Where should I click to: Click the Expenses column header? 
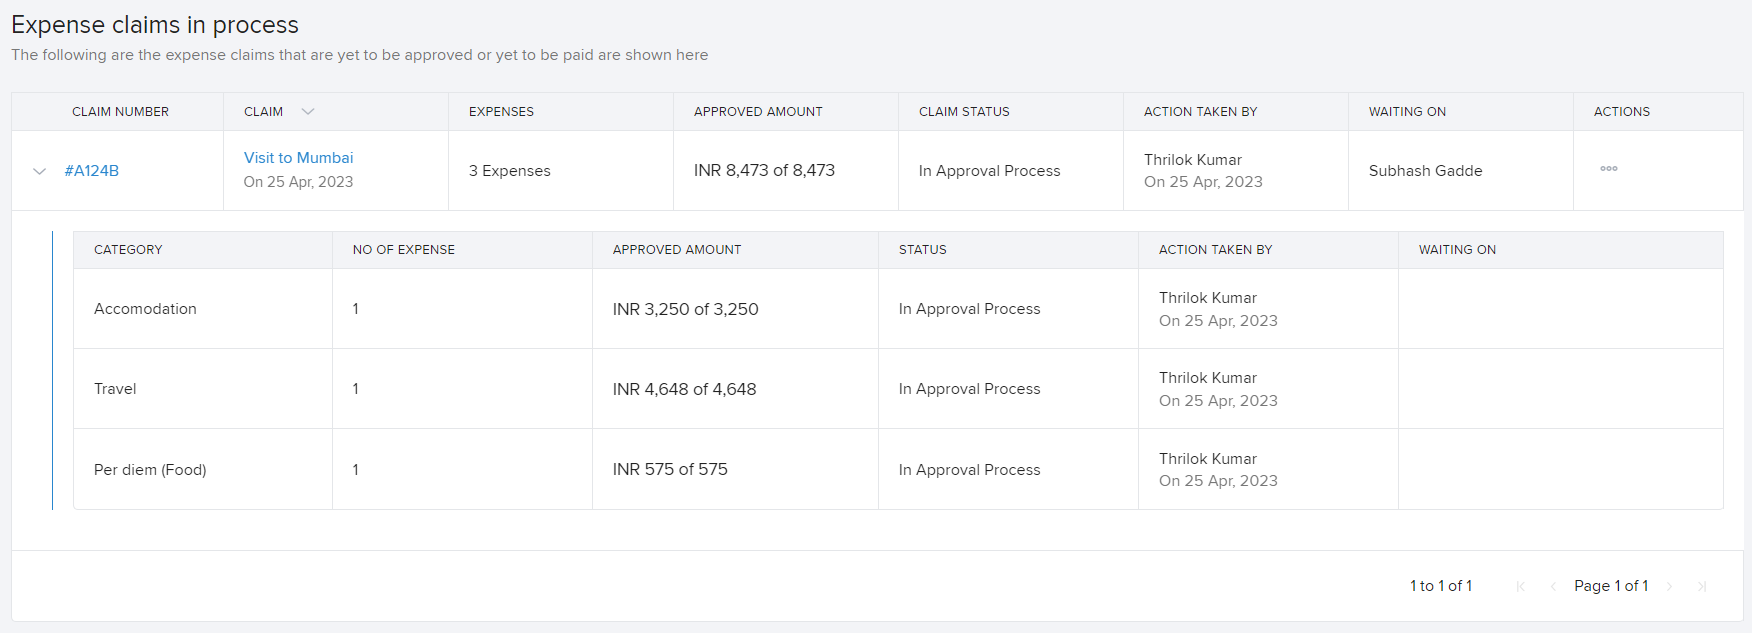(501, 112)
